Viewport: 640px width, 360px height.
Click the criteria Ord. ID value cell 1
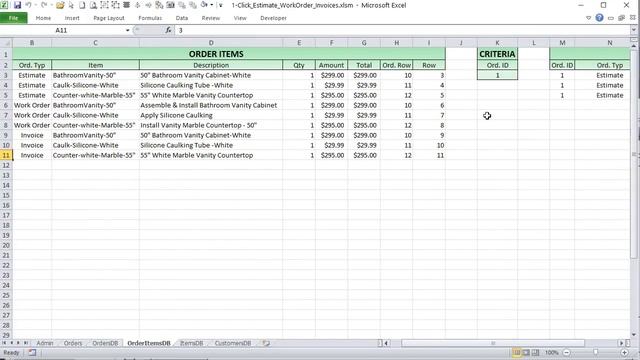click(497, 75)
